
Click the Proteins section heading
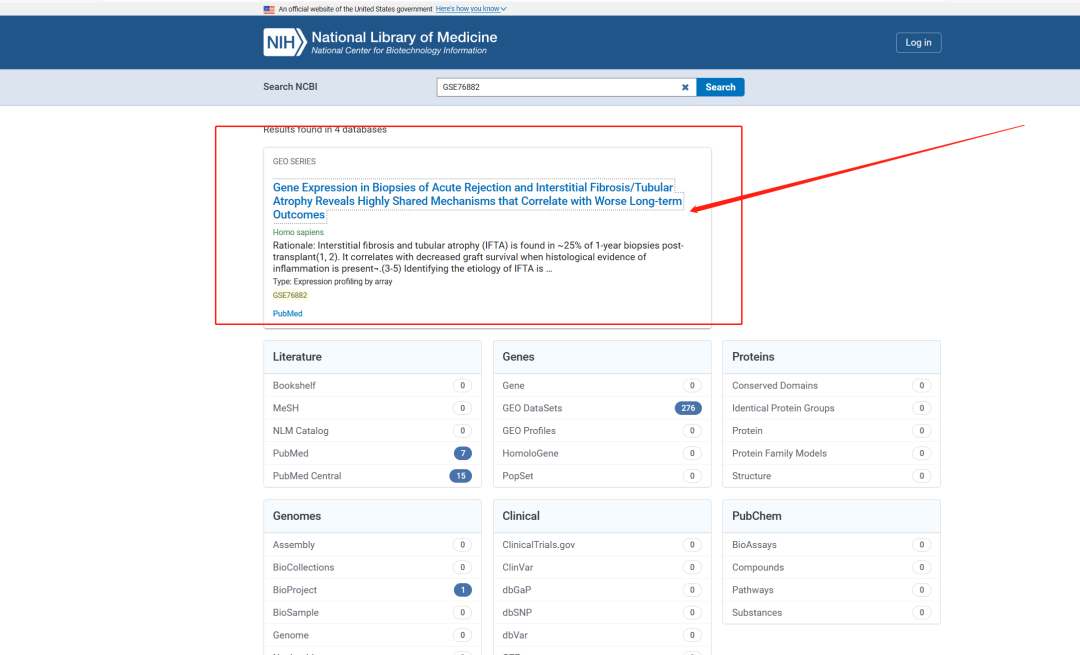coord(753,357)
